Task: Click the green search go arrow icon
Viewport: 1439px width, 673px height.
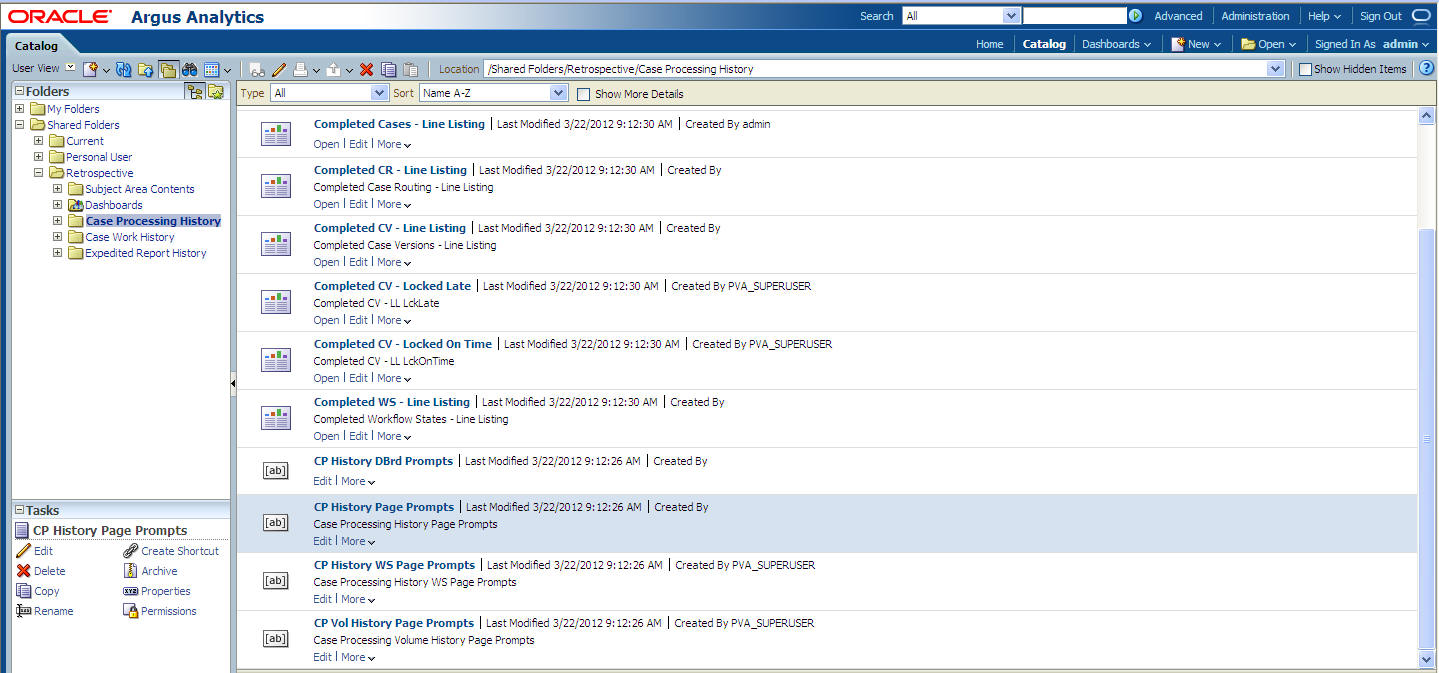Action: pos(1136,16)
